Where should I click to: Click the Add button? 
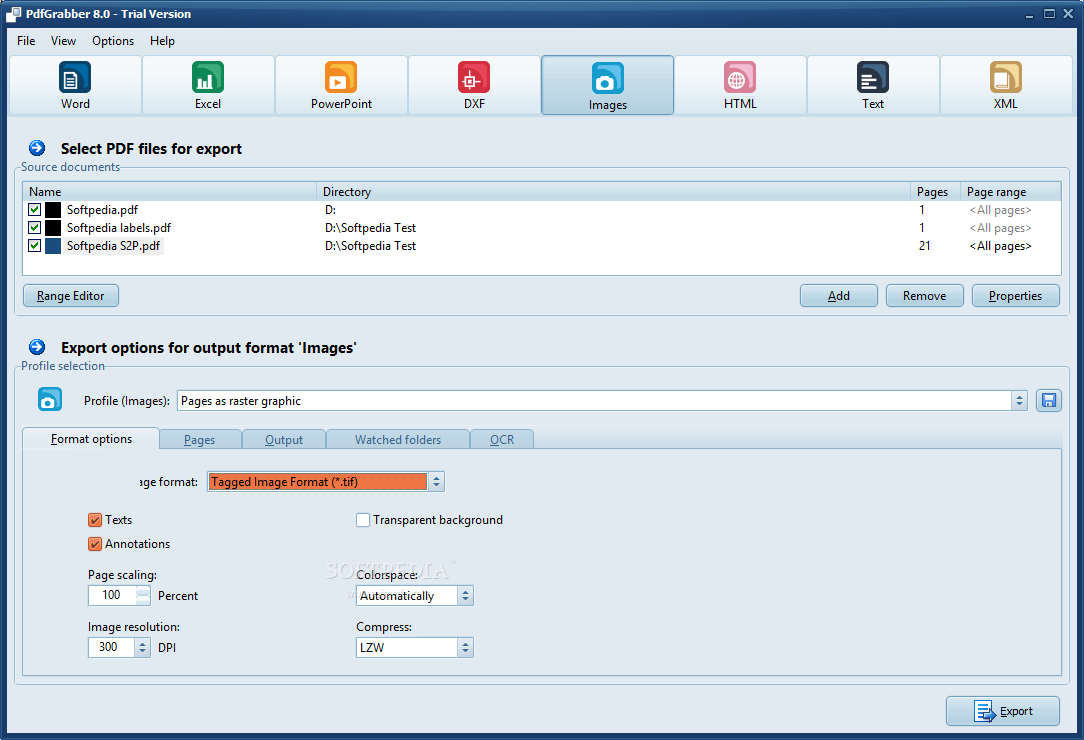839,296
